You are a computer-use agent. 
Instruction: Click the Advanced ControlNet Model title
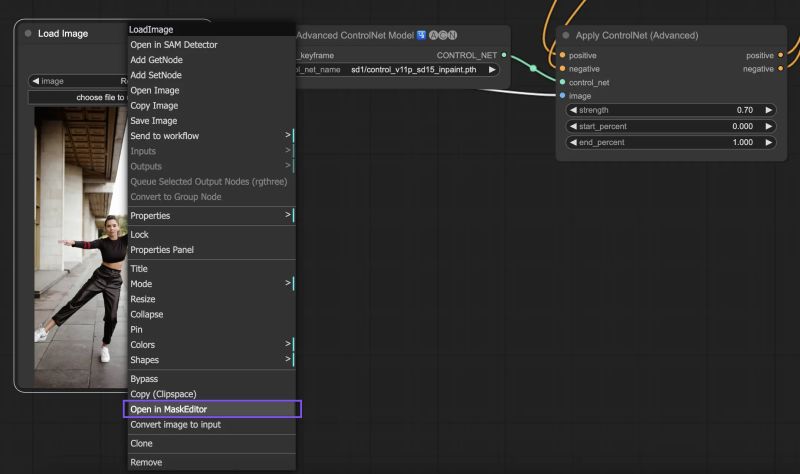click(x=355, y=35)
